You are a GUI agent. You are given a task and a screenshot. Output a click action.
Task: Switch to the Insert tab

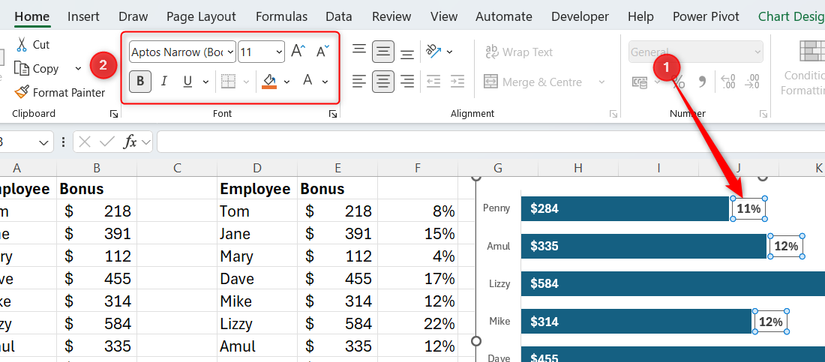click(x=83, y=16)
